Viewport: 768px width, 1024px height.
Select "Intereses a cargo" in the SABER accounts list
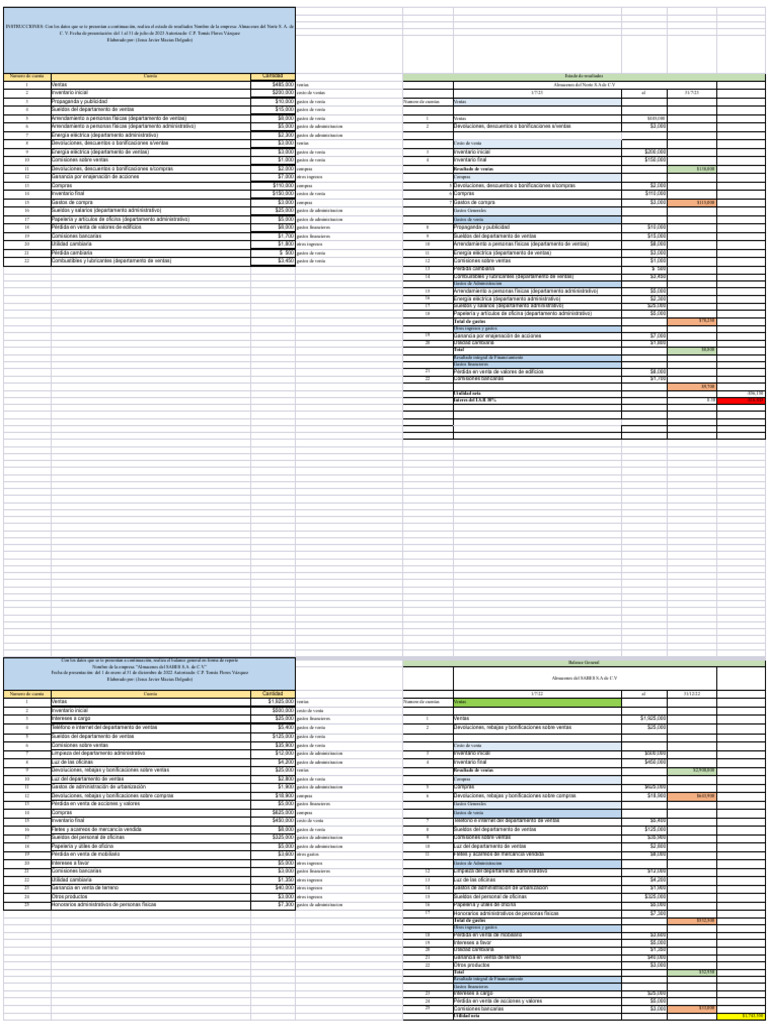[71, 718]
